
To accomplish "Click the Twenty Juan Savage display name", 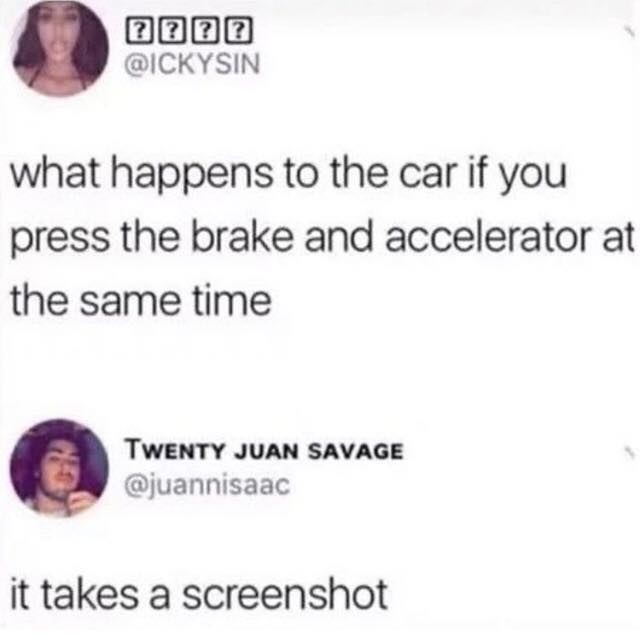I will tap(265, 451).
